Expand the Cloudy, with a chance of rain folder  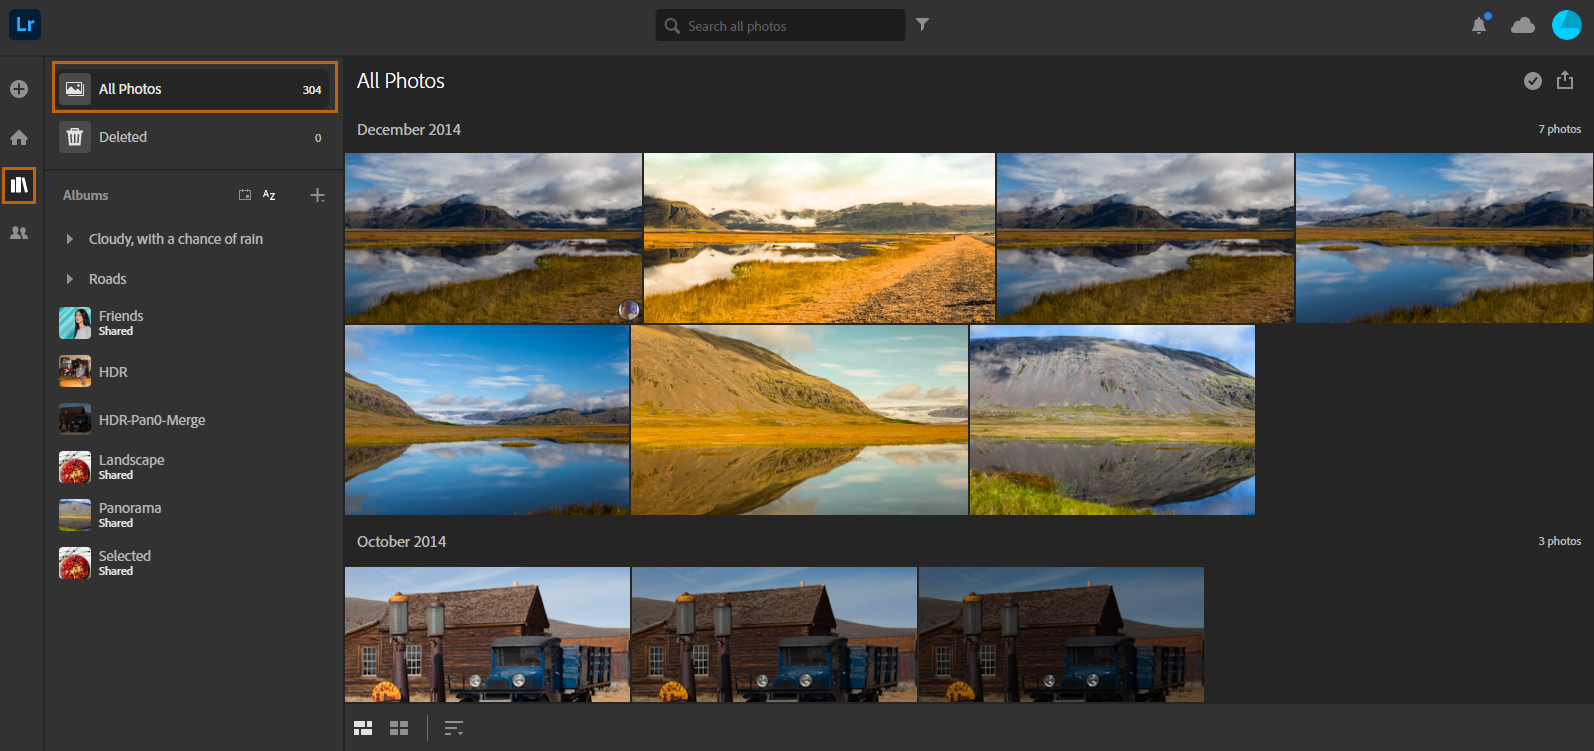click(69, 239)
